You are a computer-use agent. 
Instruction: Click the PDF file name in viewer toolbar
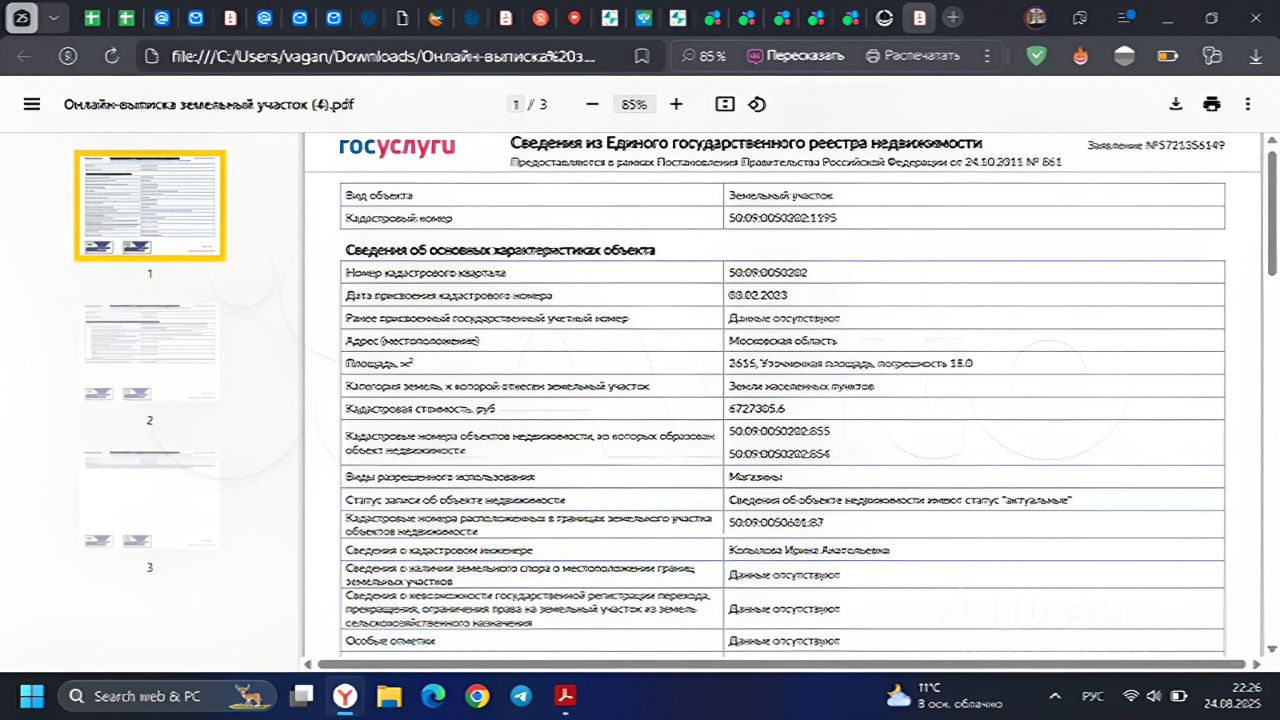[209, 104]
